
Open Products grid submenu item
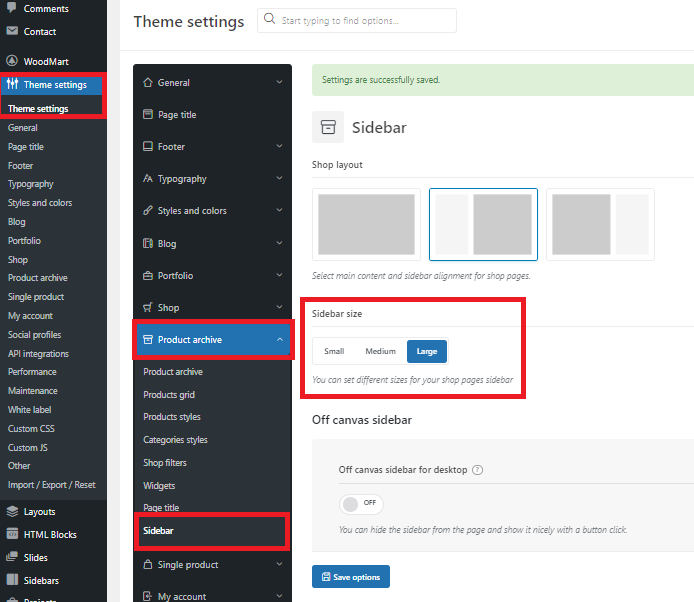point(169,395)
